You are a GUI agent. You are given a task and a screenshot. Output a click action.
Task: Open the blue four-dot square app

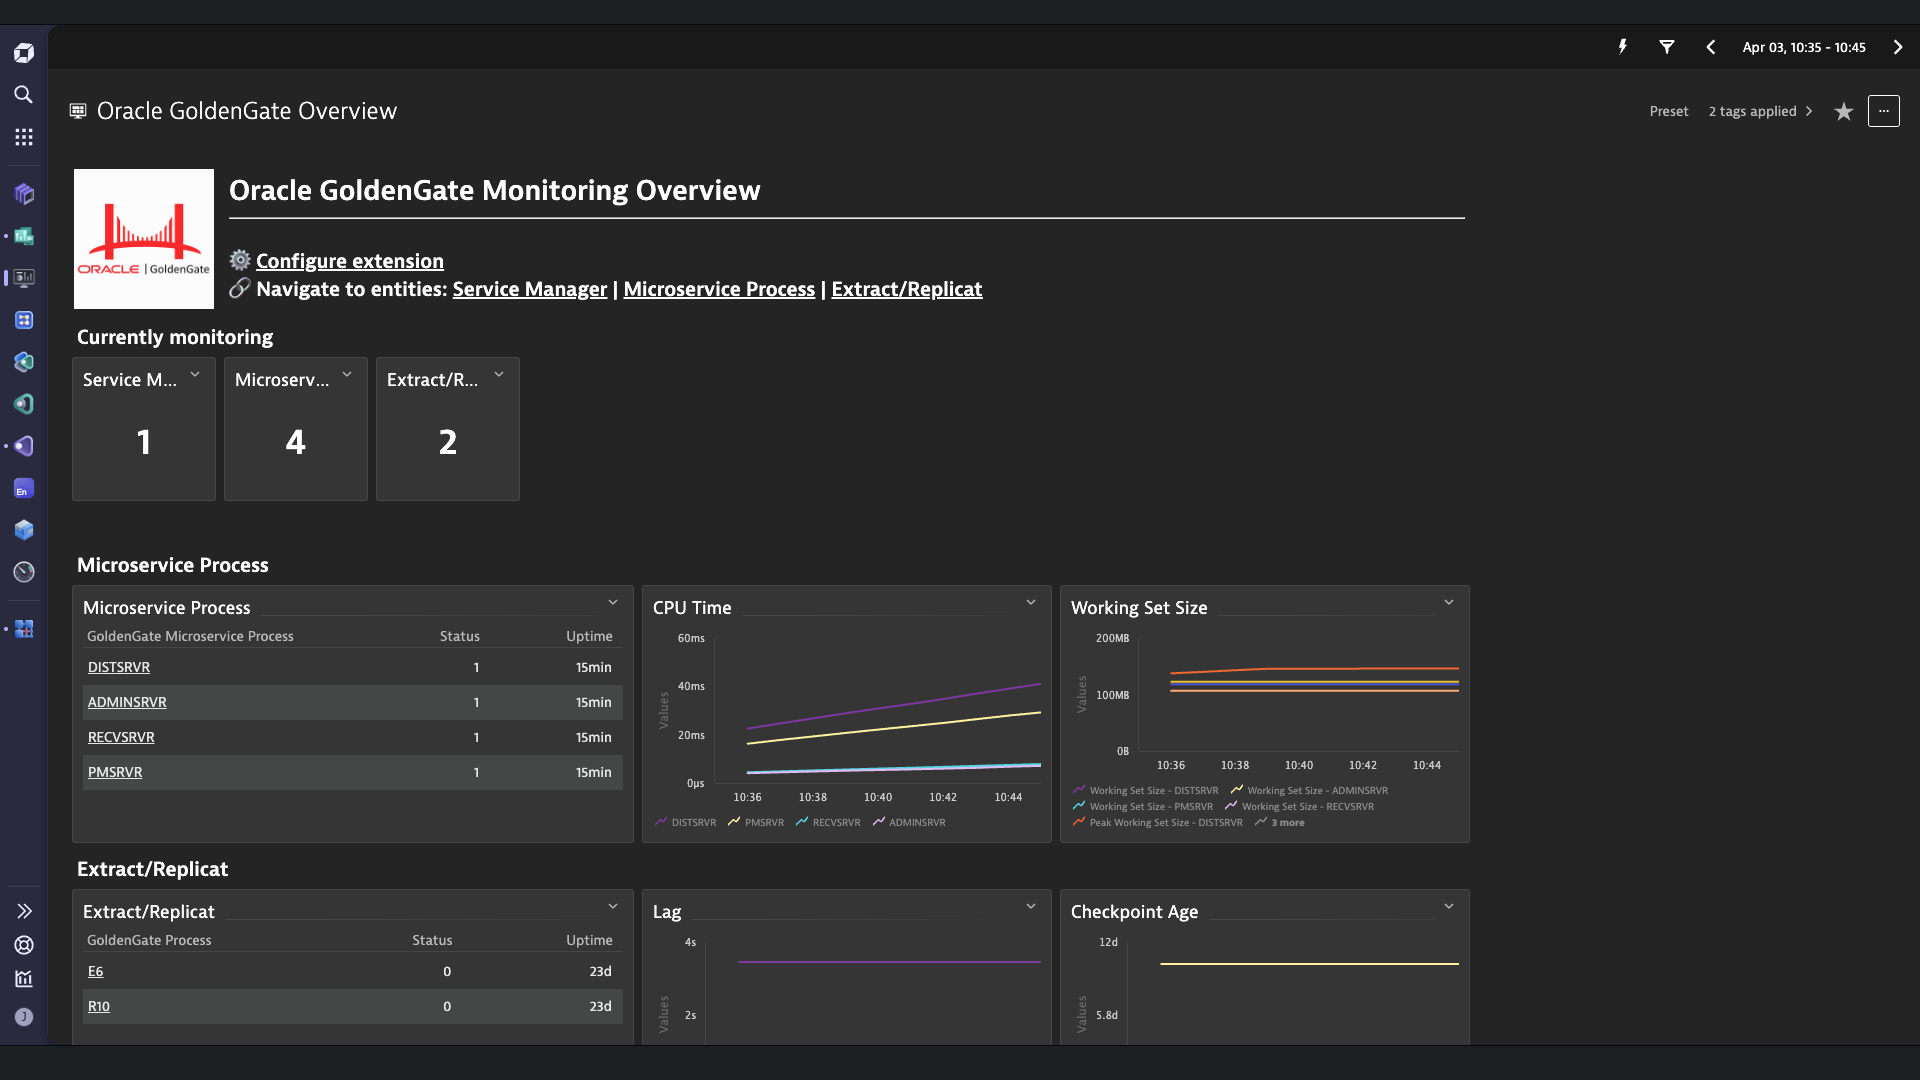(24, 320)
